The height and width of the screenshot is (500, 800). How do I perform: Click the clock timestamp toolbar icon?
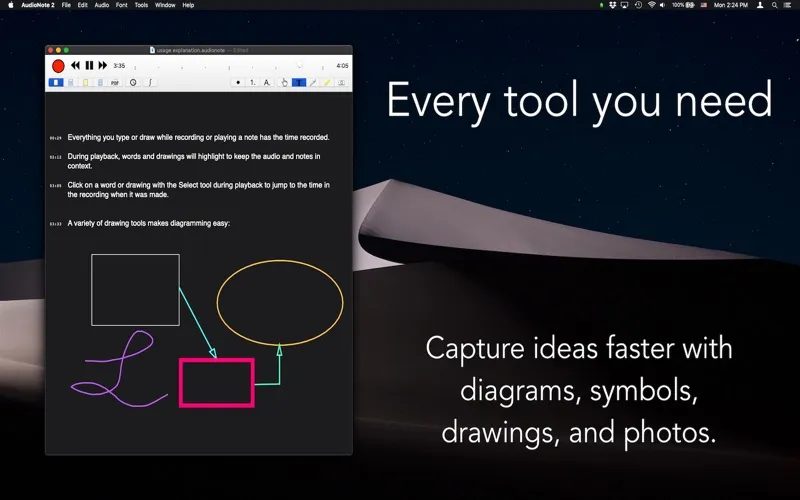[133, 82]
